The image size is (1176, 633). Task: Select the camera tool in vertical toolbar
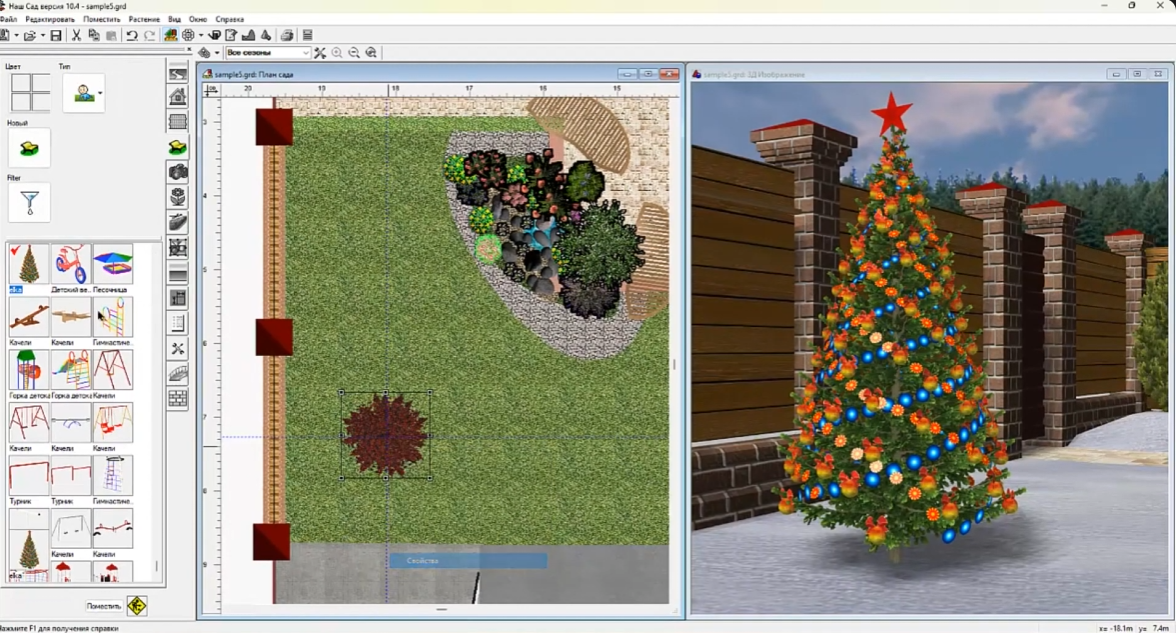178,172
